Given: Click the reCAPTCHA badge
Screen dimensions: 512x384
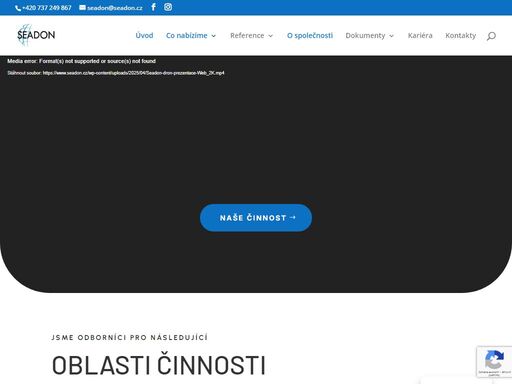Looking at the screenshot, I should point(494,362).
